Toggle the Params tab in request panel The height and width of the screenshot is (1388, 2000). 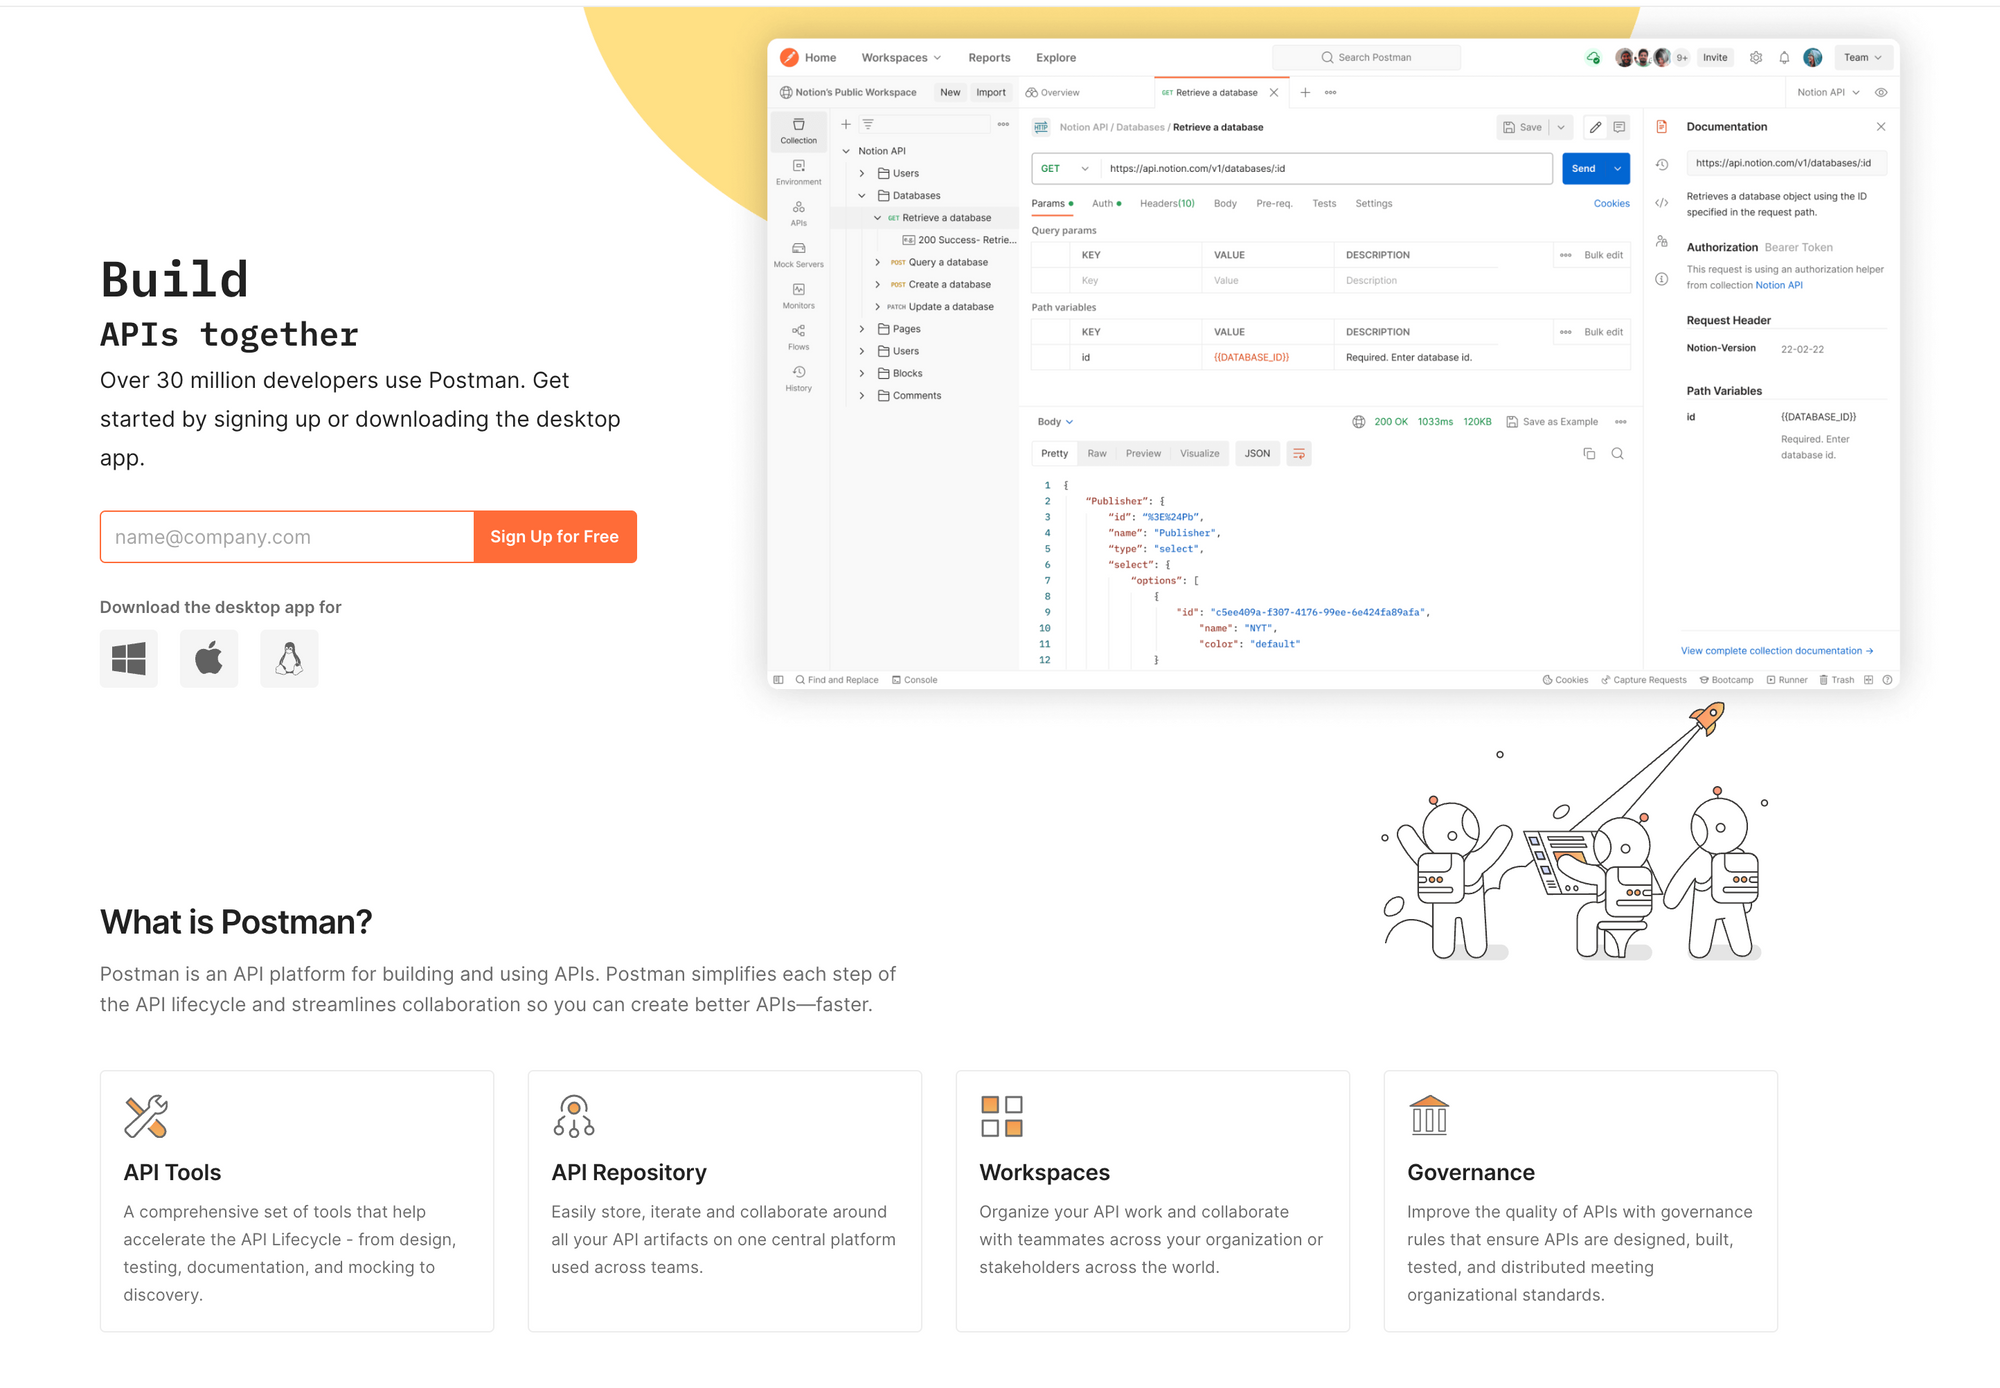pos(1053,202)
